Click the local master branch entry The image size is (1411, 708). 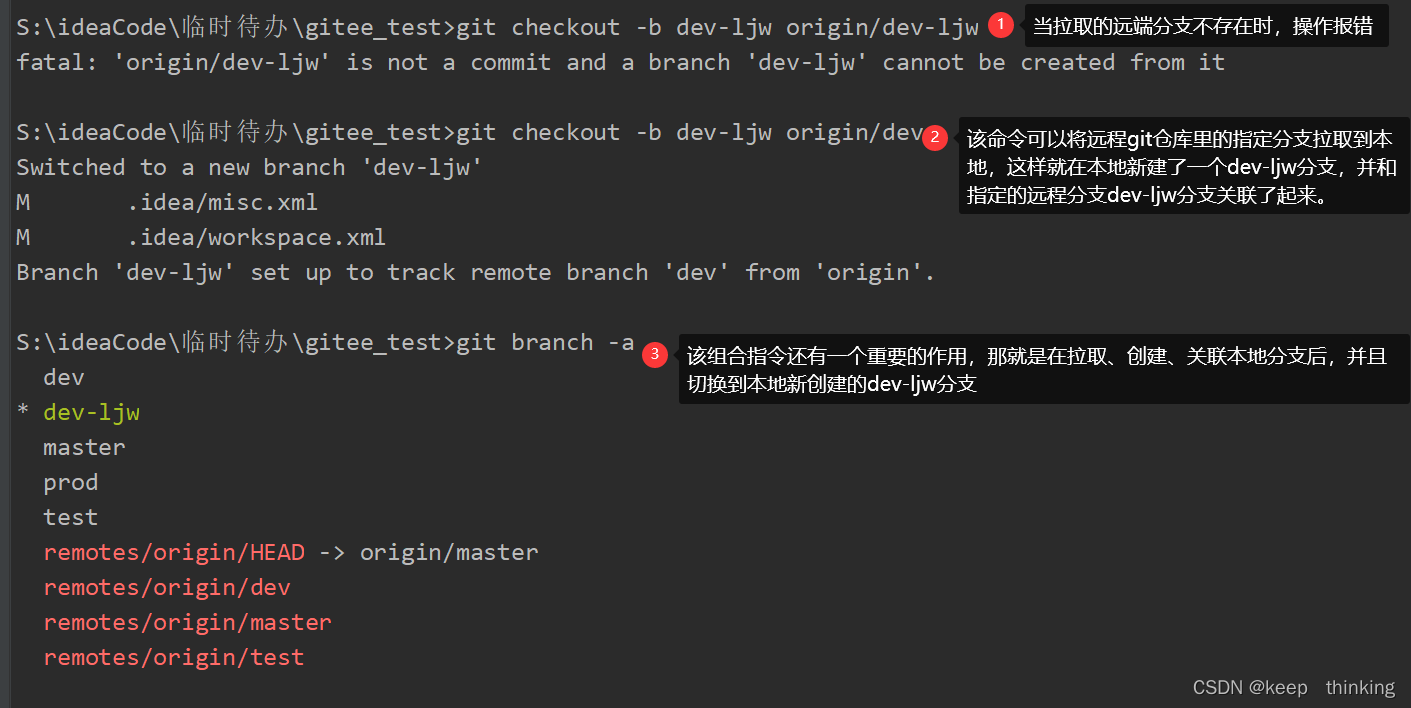click(x=84, y=448)
